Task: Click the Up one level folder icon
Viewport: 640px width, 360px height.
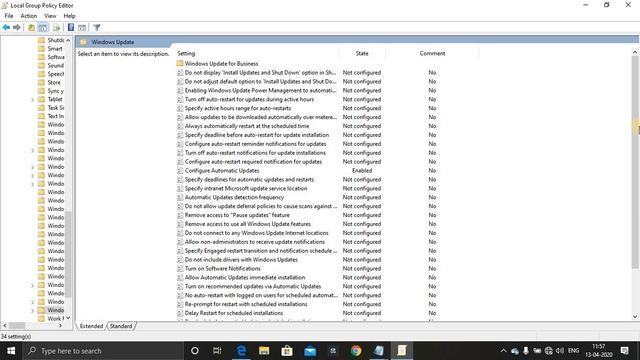Action: 31,28
